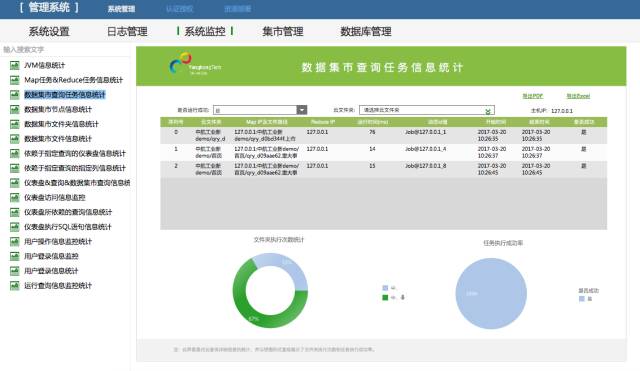Screen dimensions: 640x371
Task: Expand the cloud folder selection dropdown
Action: 488,111
